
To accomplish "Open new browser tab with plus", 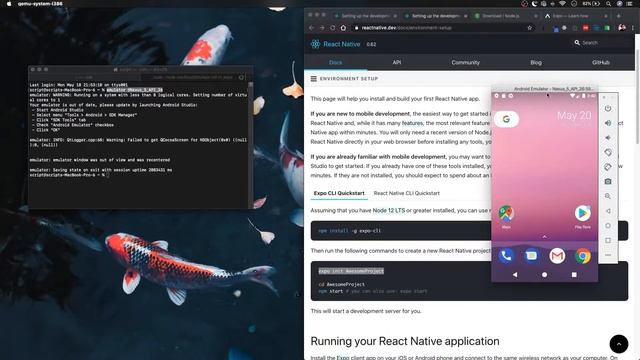I will point(618,16).
